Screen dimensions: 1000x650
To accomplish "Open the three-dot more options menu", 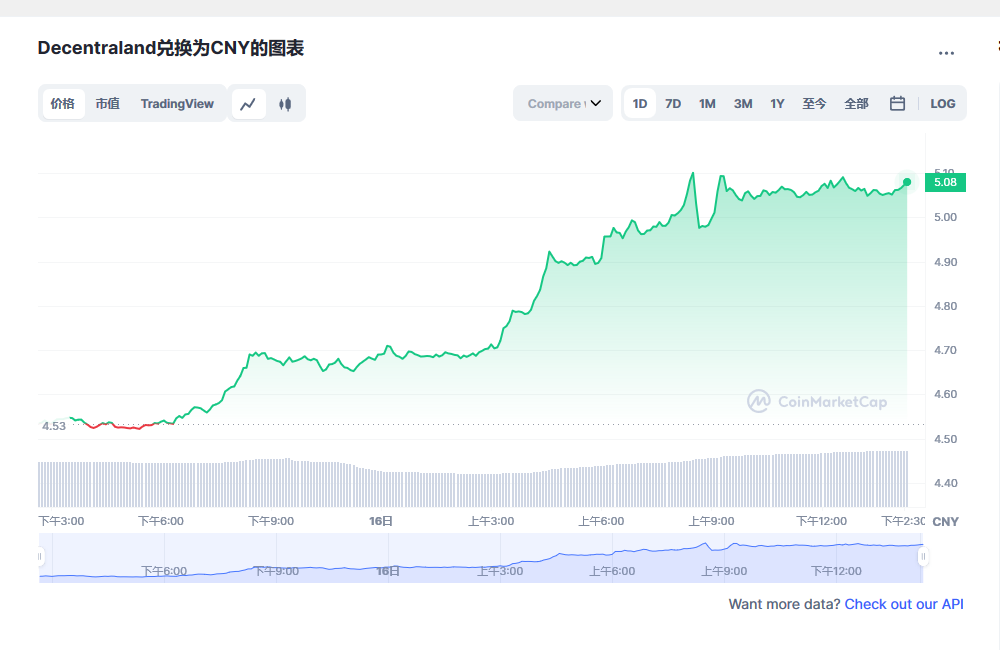I will click(x=946, y=54).
